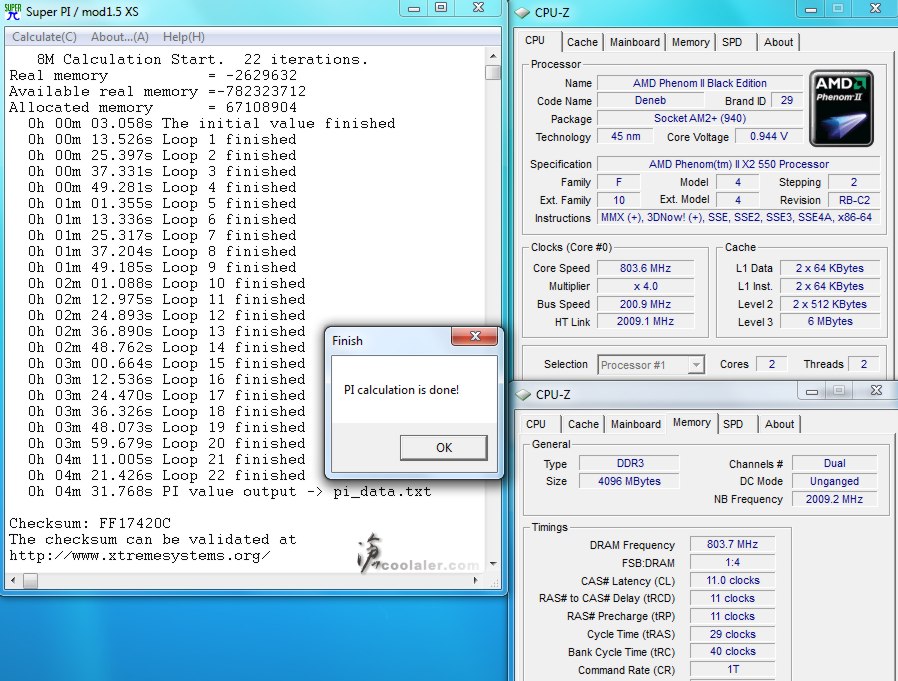
Task: Click the Core Voltage value 0.944 V
Action: pyautogui.click(x=769, y=136)
